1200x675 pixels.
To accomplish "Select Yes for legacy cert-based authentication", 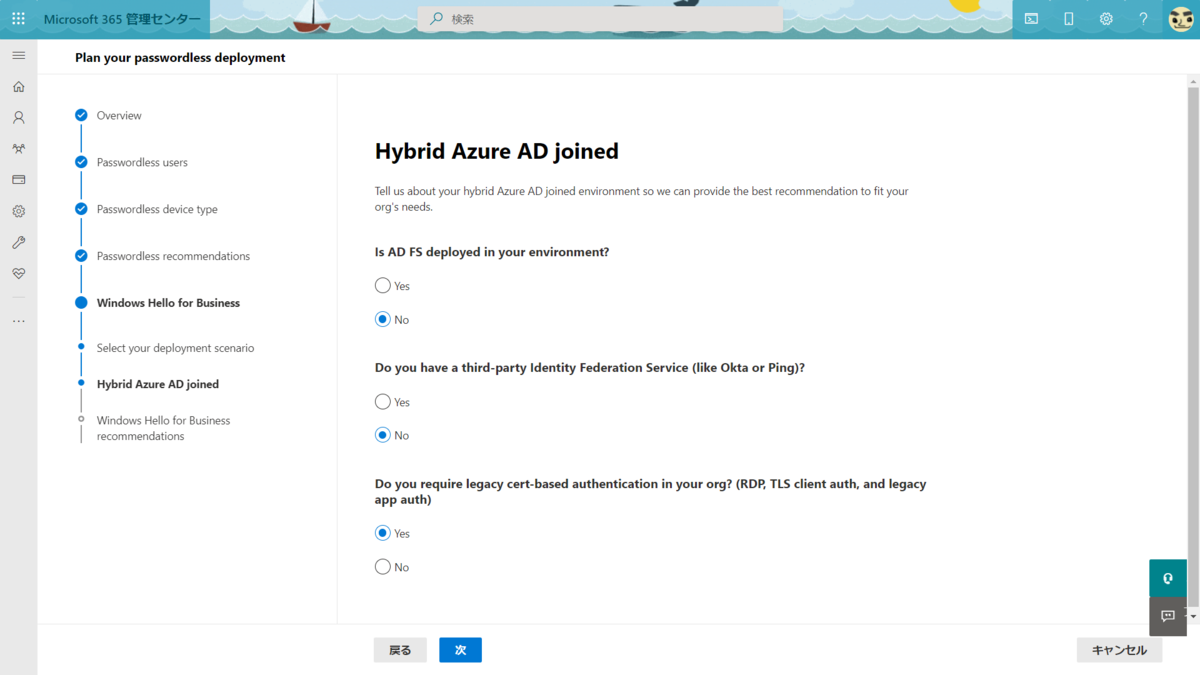I will [383, 533].
